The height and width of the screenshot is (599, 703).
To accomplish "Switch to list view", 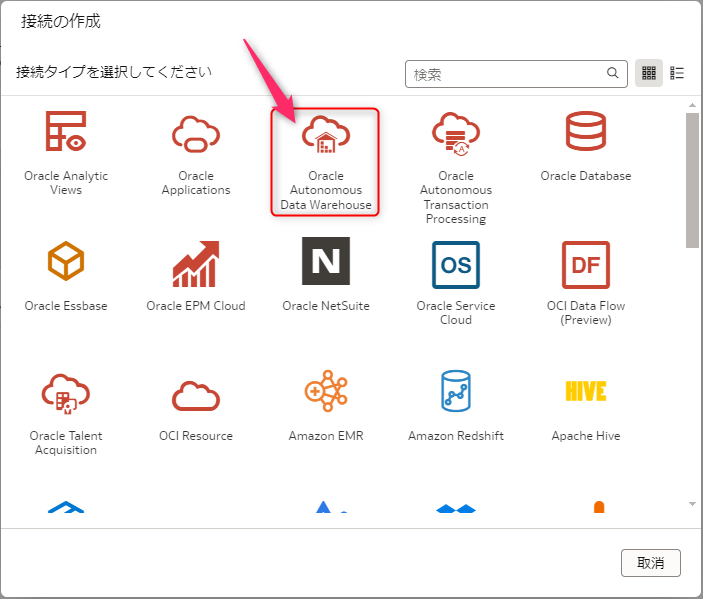I will coord(677,73).
